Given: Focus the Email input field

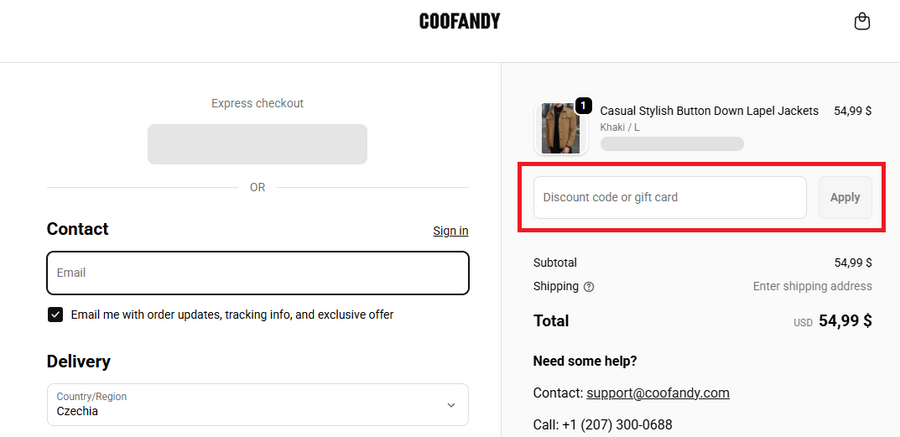Looking at the screenshot, I should point(257,272).
